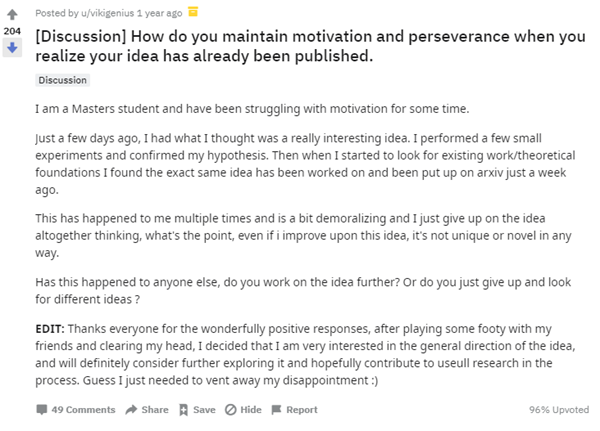Click the gold award icon beside the timestamp
This screenshot has width=600, height=431.
coord(193,12)
